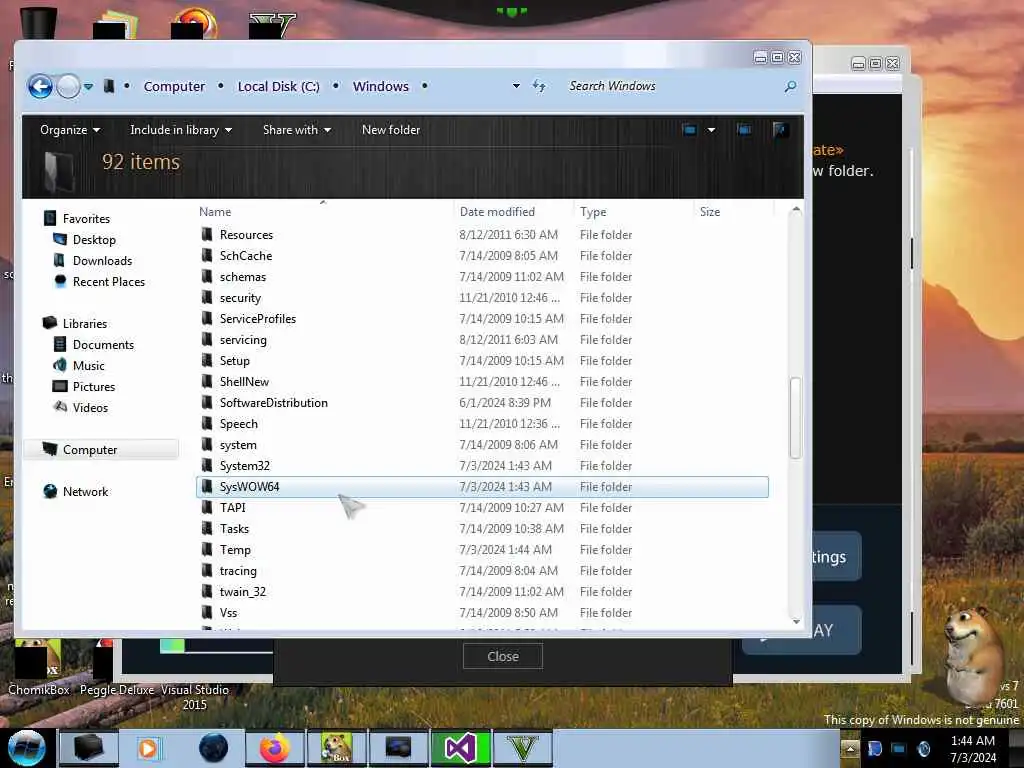
Task: Open Include in library menu
Action: coord(181,130)
